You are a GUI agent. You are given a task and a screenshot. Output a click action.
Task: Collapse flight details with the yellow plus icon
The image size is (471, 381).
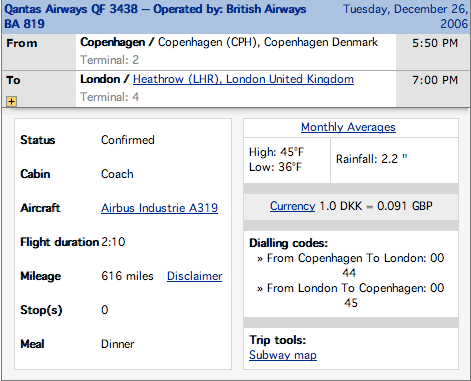(x=11, y=101)
